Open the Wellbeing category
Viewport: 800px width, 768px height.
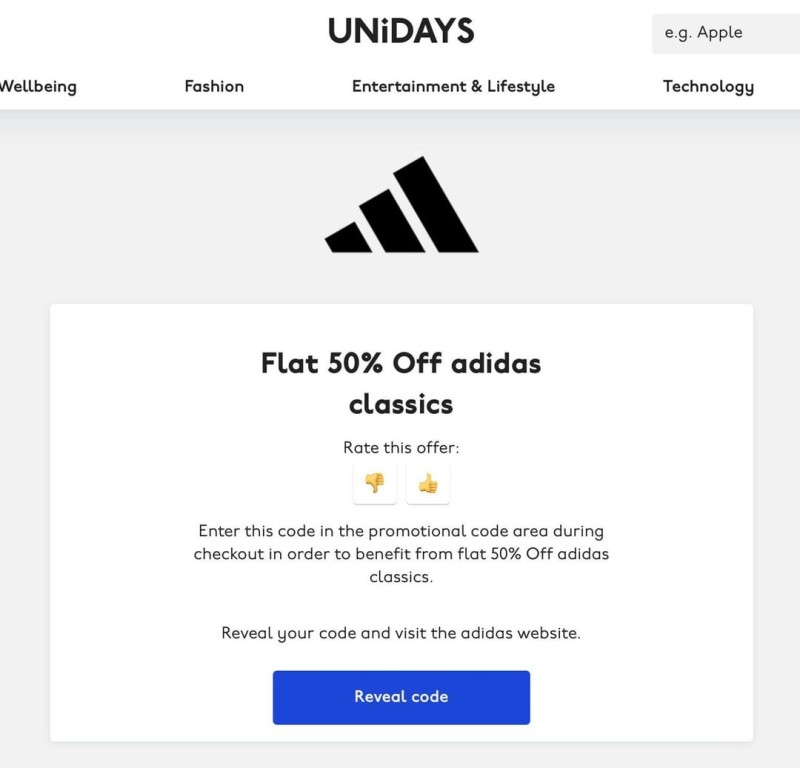point(38,86)
